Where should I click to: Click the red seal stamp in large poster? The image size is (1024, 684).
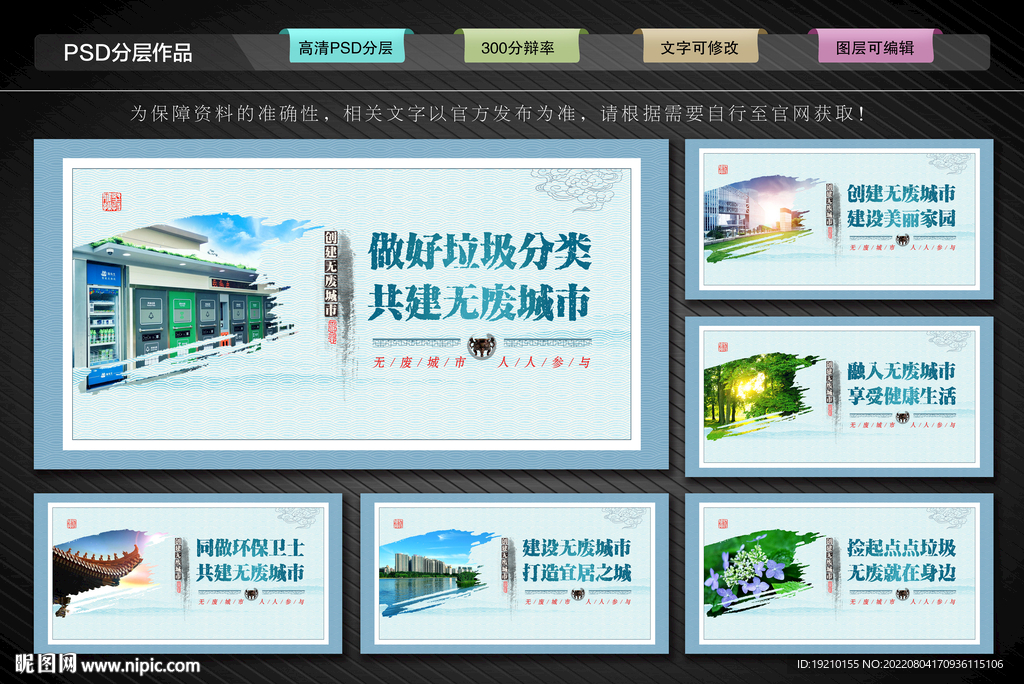click(x=112, y=201)
